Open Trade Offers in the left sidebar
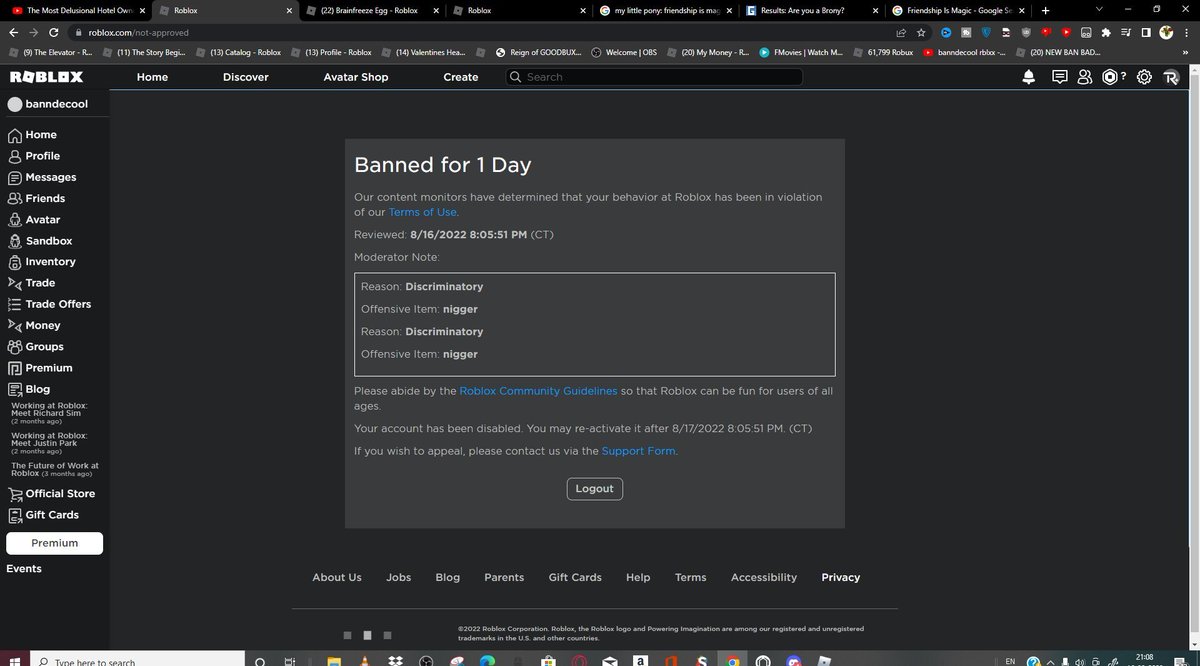 (x=49, y=304)
